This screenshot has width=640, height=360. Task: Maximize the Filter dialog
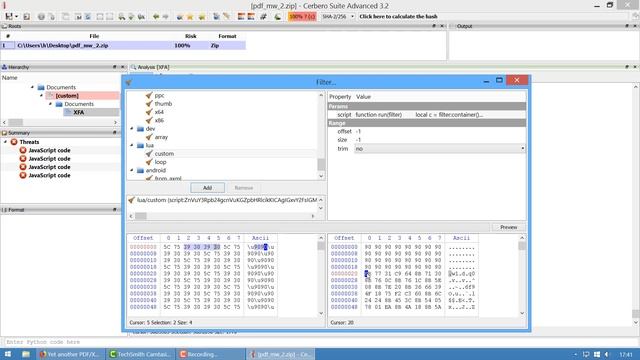pos(499,80)
